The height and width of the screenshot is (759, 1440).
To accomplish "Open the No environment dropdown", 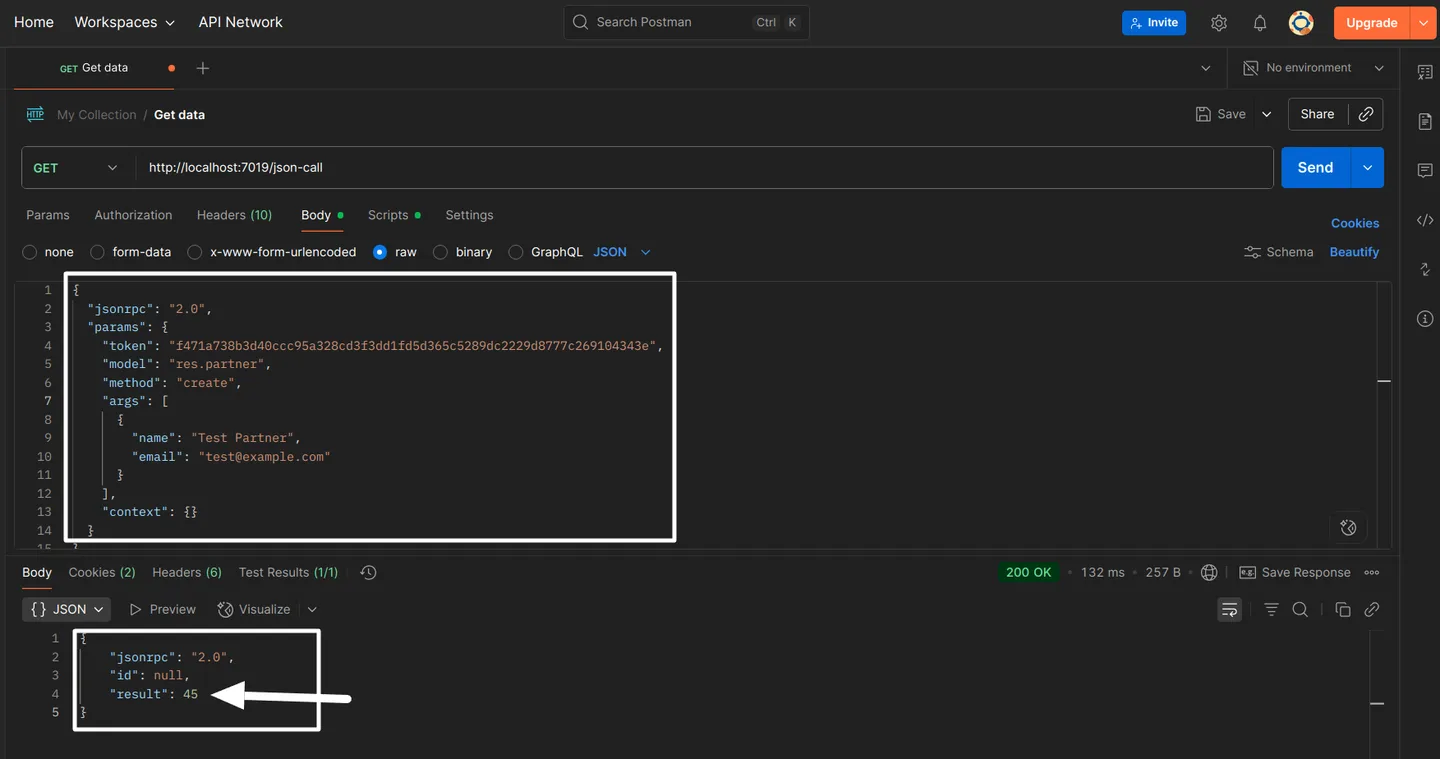I will [x=1313, y=68].
